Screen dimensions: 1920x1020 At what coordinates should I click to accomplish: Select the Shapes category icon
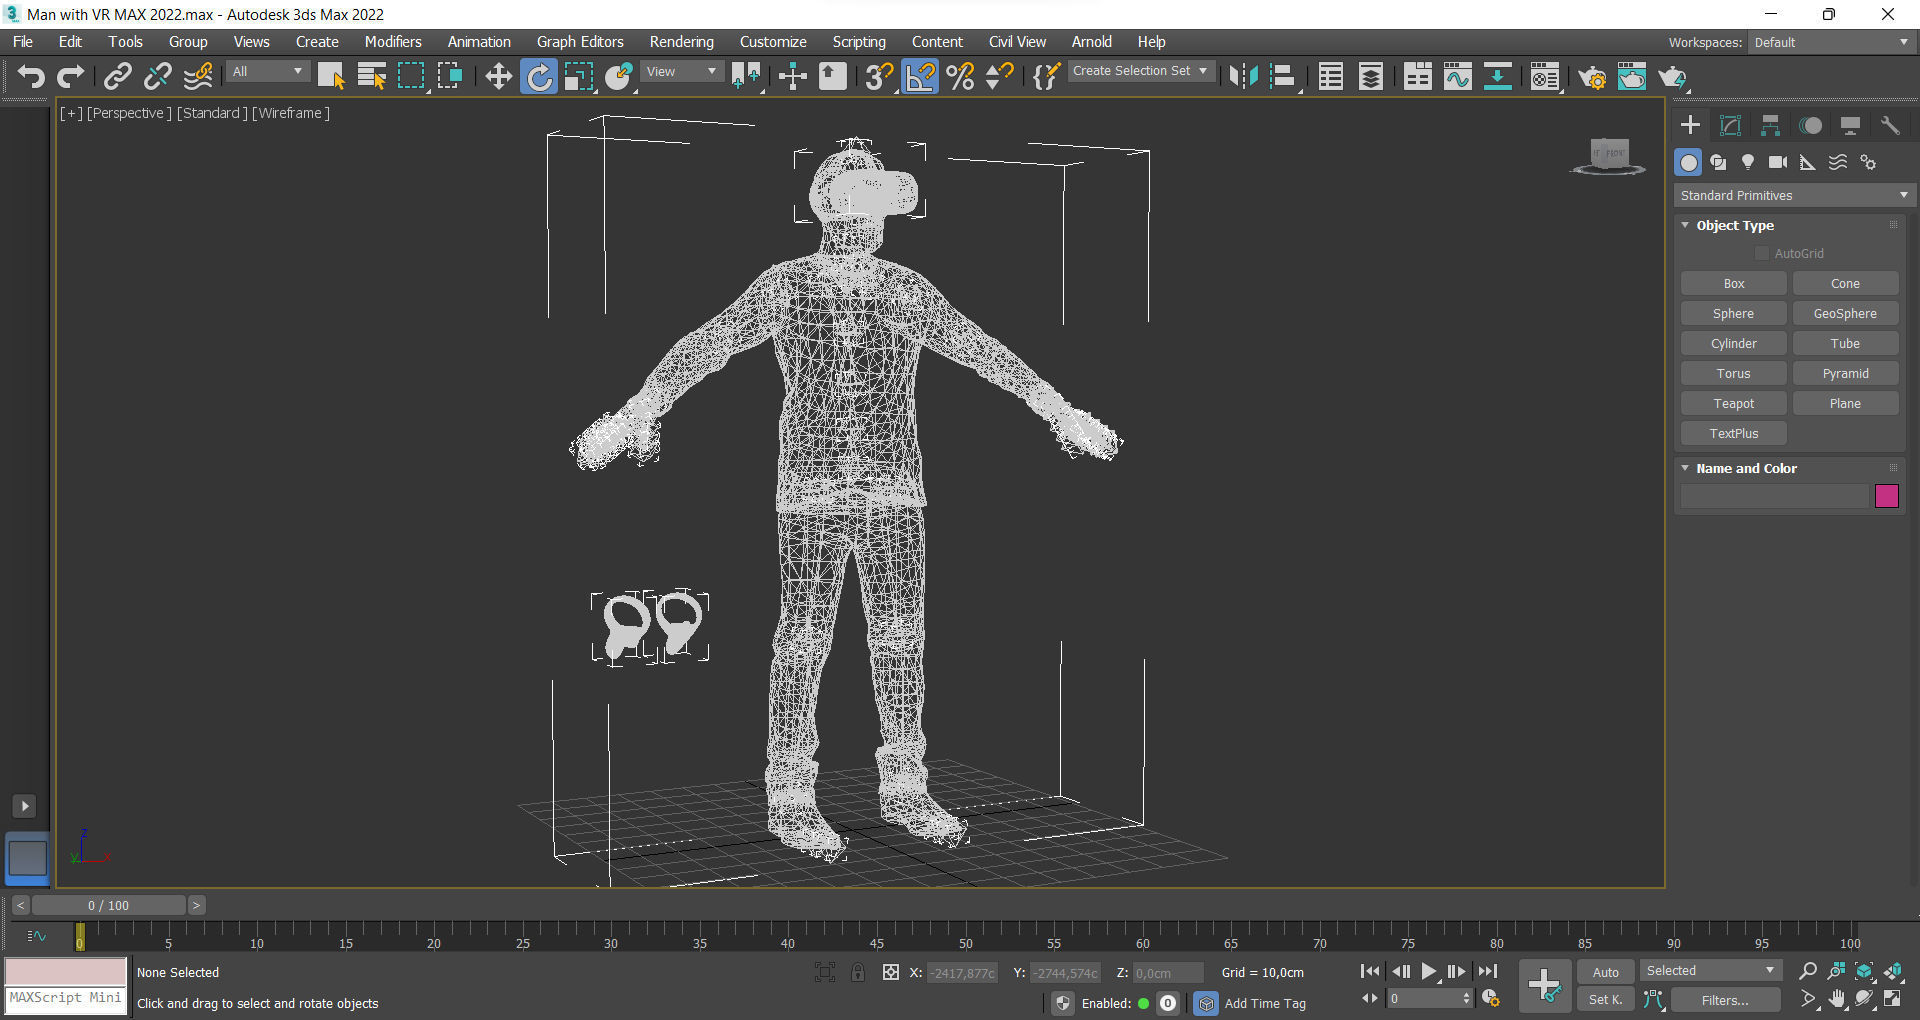coord(1718,162)
